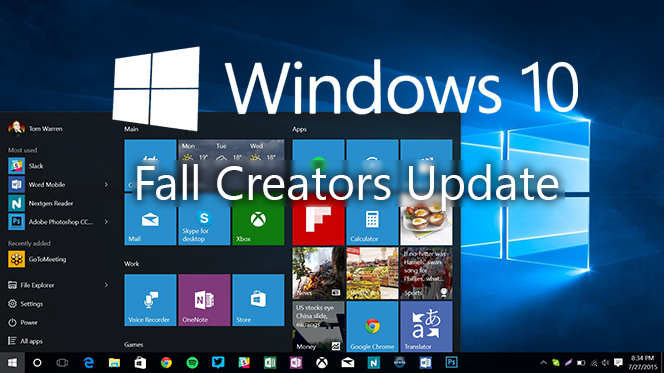664x373 pixels.
Task: Open Task View from the taskbar
Action: 62,363
